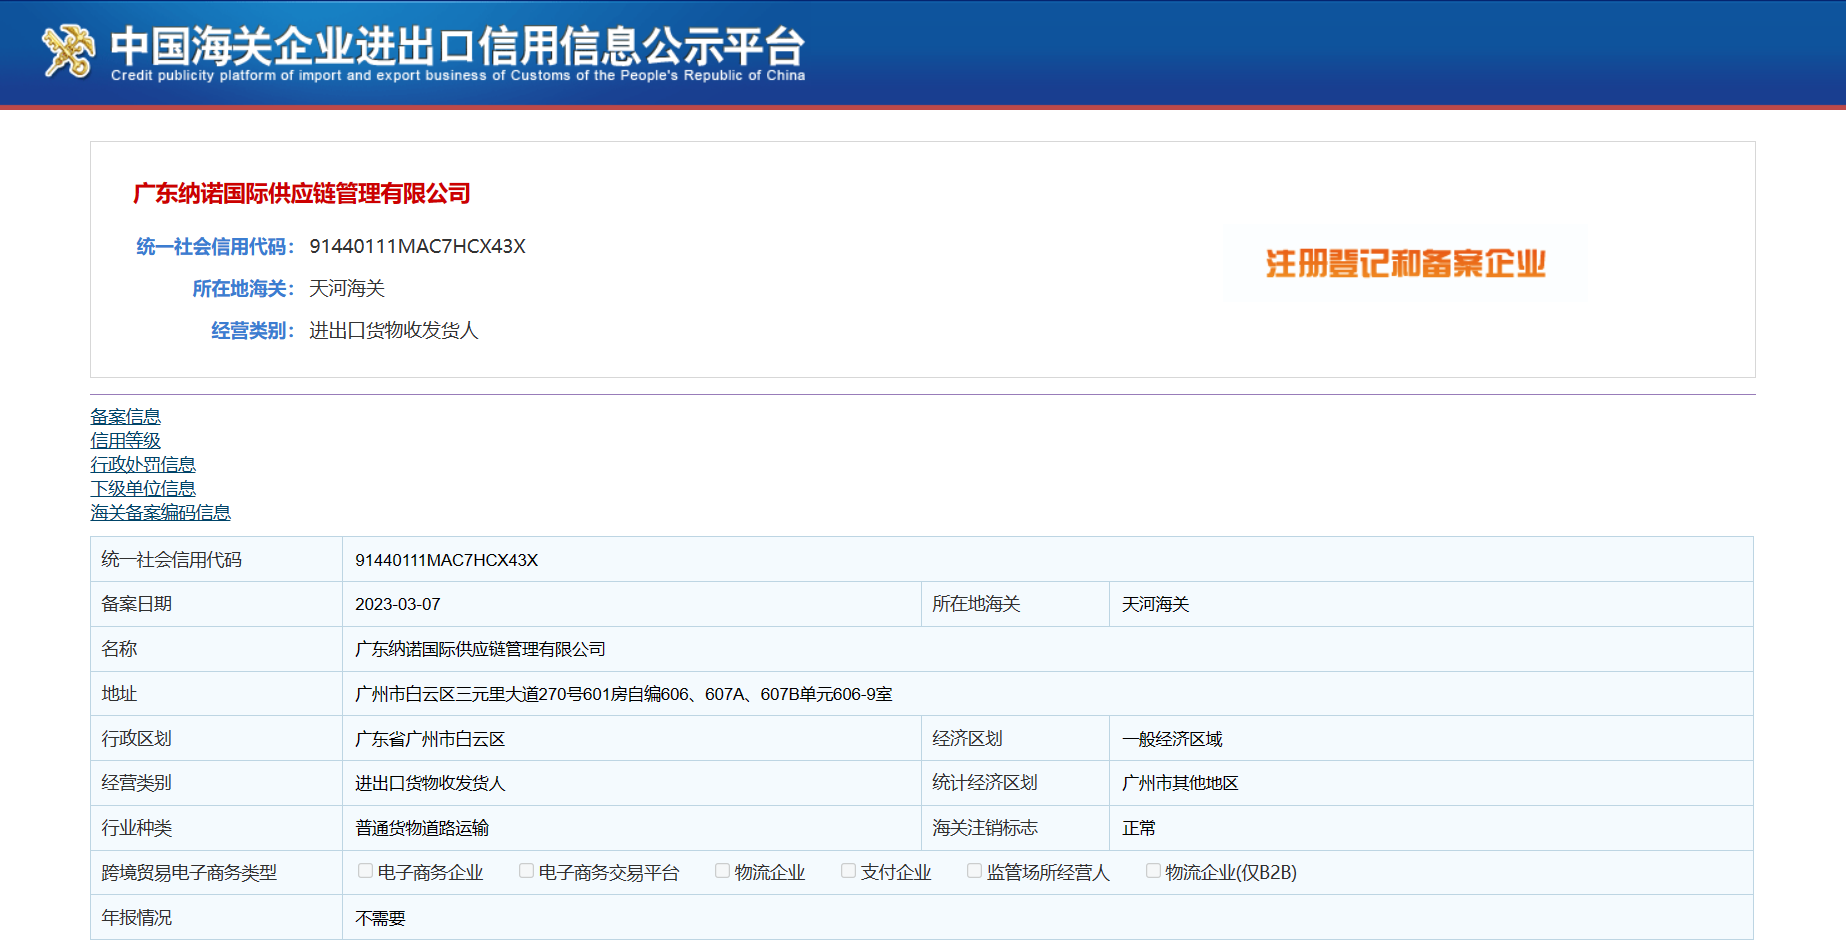
Task: Click the 统计经济区划 label
Action: tap(985, 783)
